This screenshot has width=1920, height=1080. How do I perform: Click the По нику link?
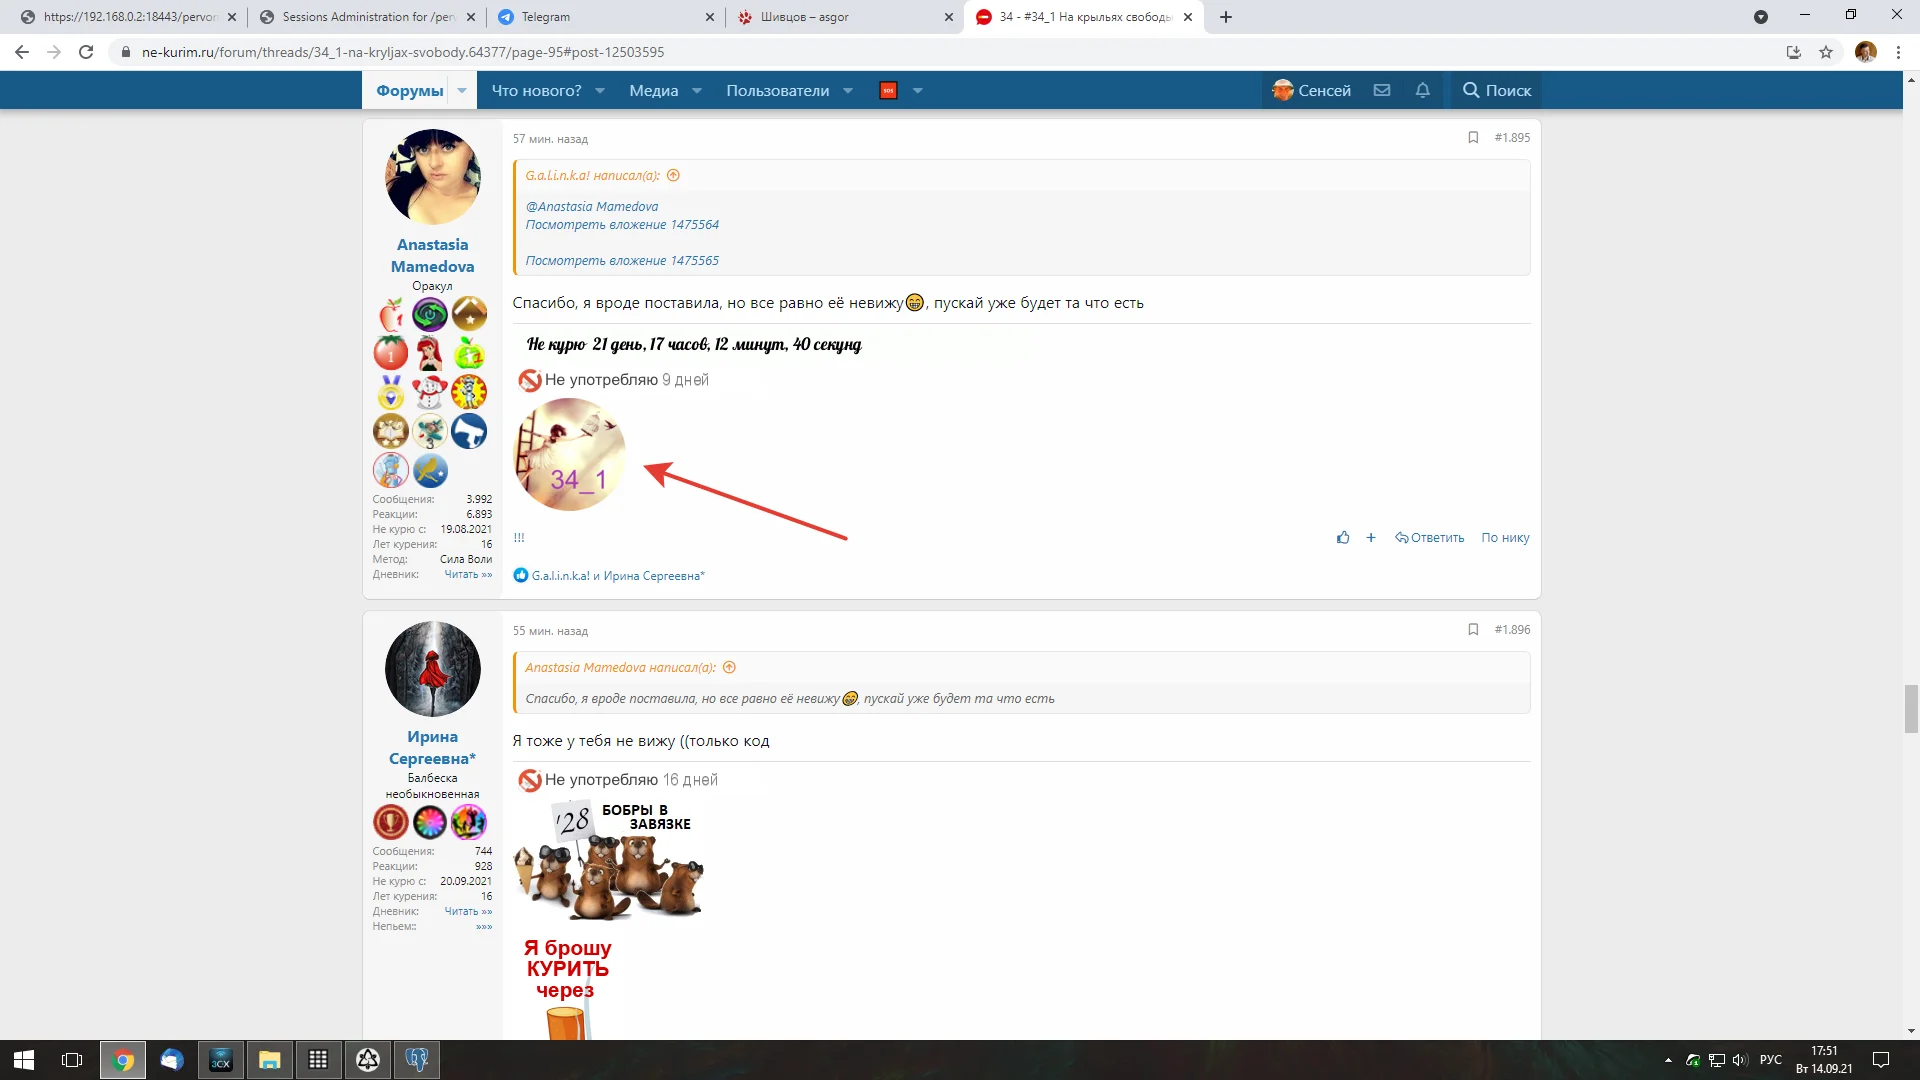(x=1505, y=538)
